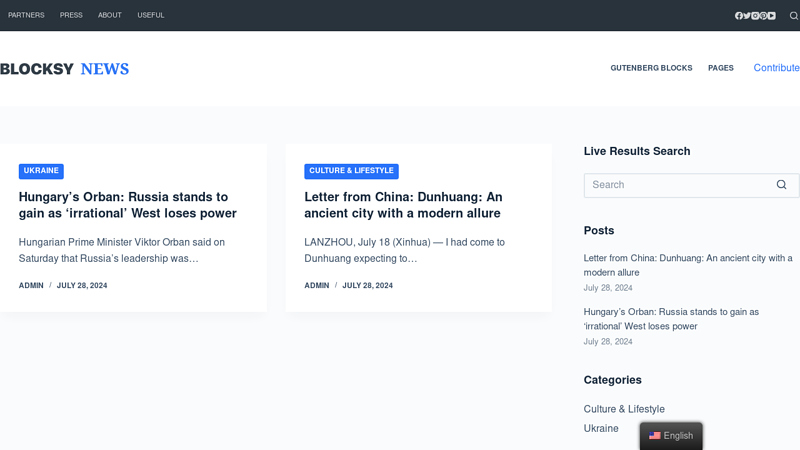Open the Twitter social icon

pos(747,16)
